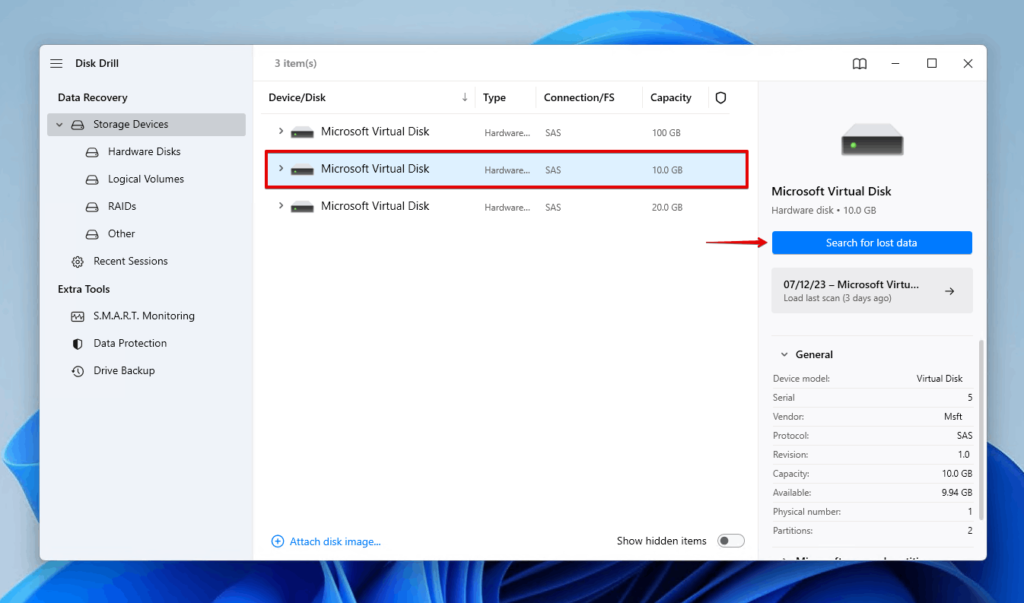
Task: Click the Vendor Msft value
Action: tap(953, 416)
